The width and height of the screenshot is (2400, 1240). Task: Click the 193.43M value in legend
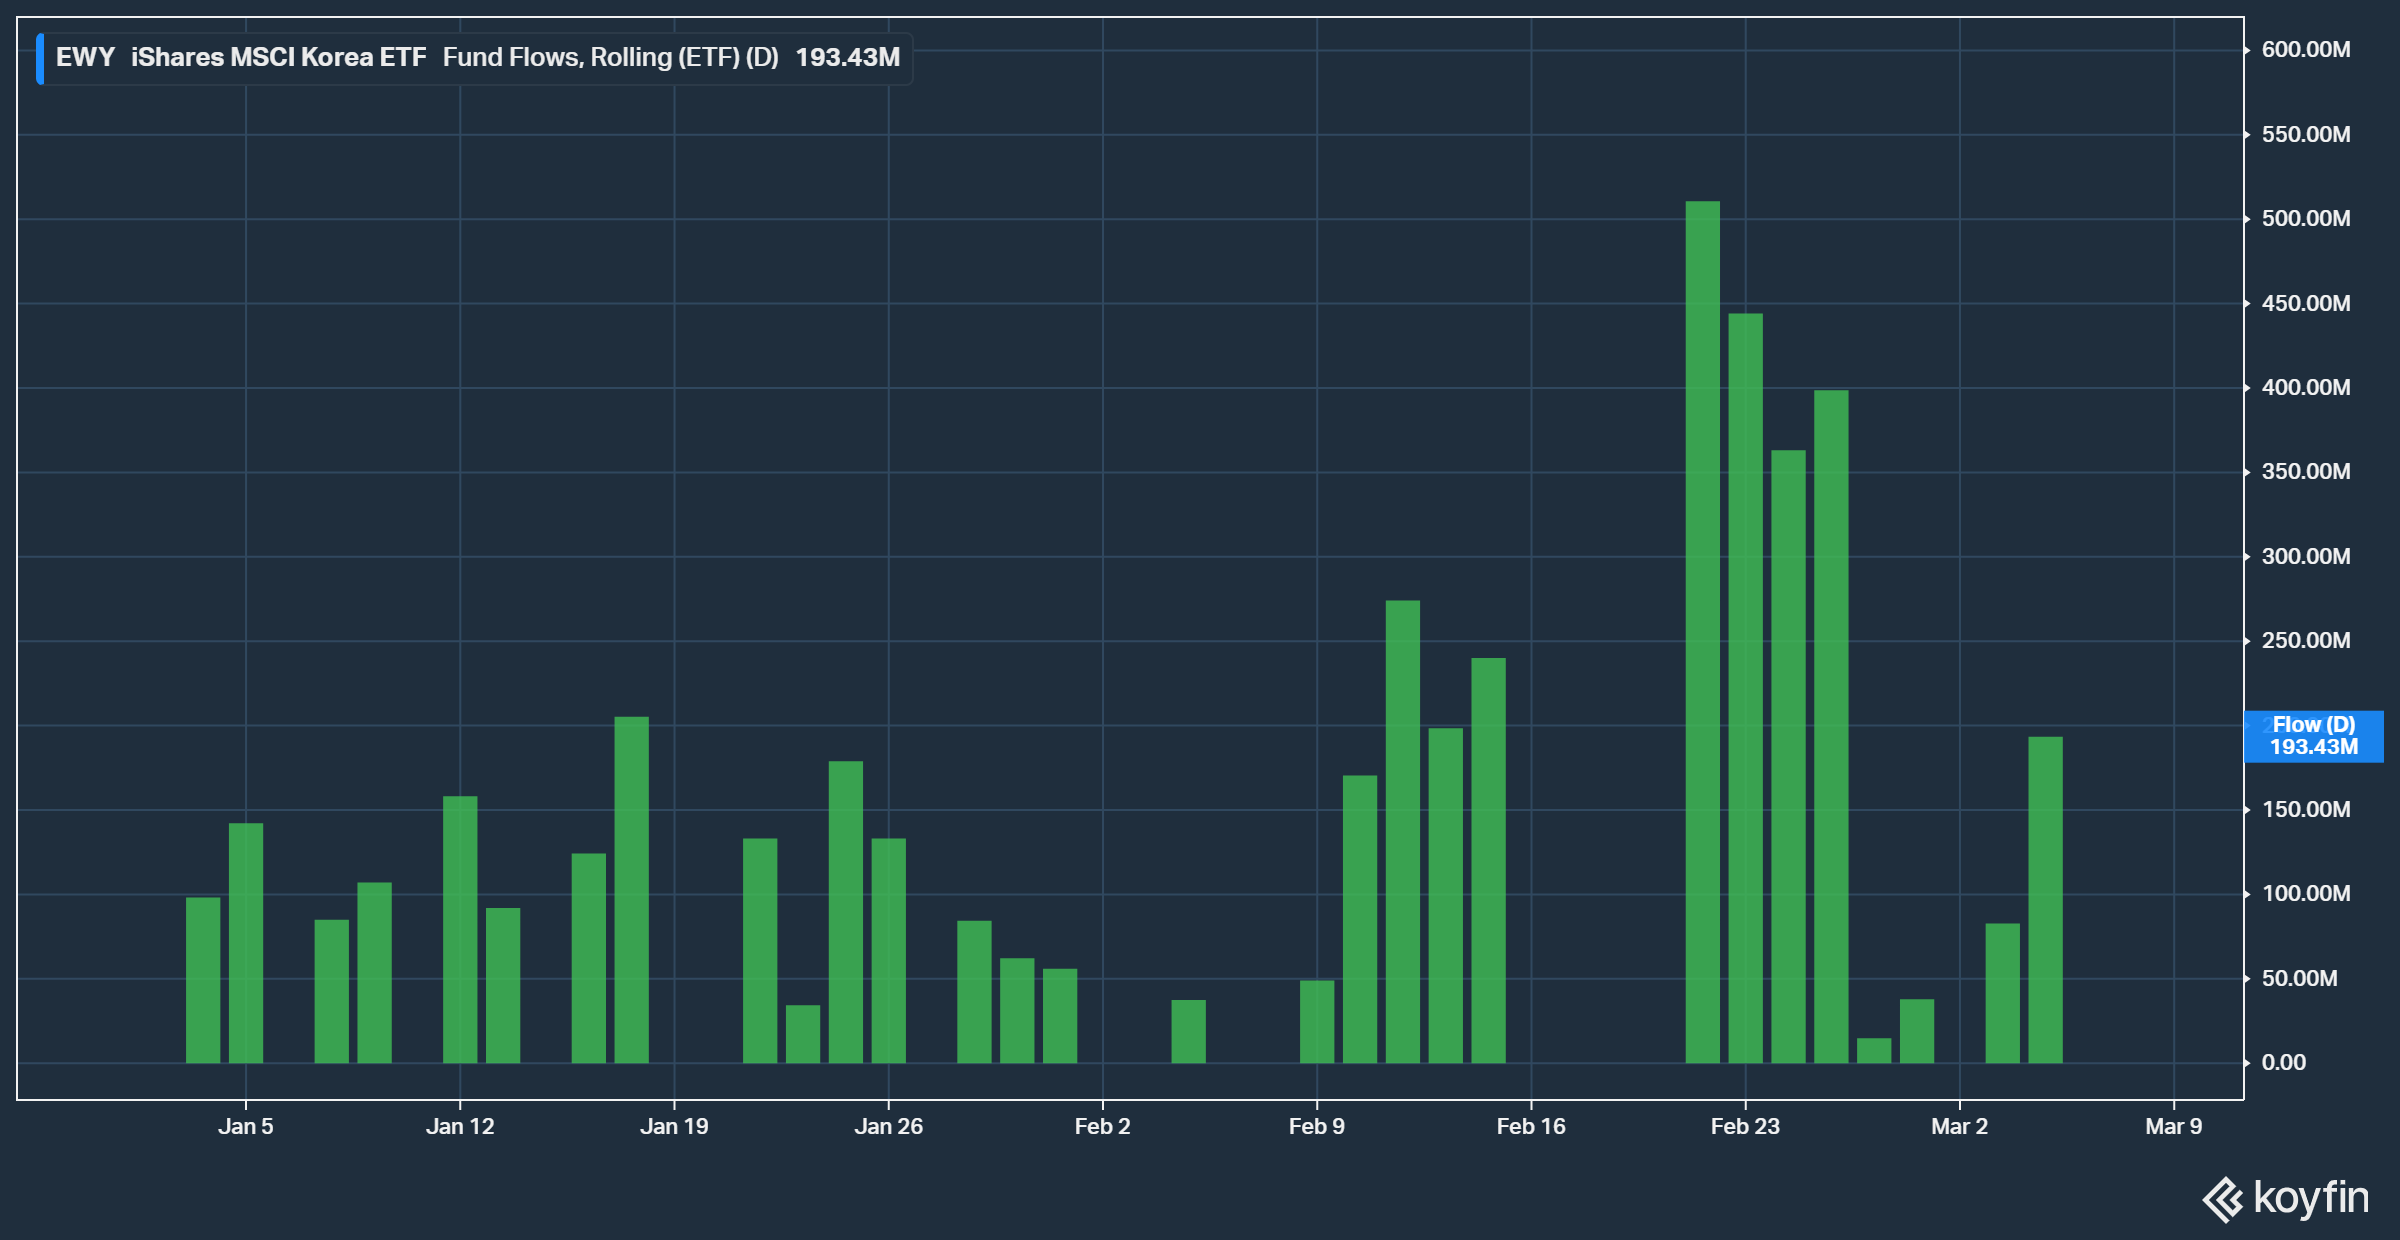click(x=847, y=58)
